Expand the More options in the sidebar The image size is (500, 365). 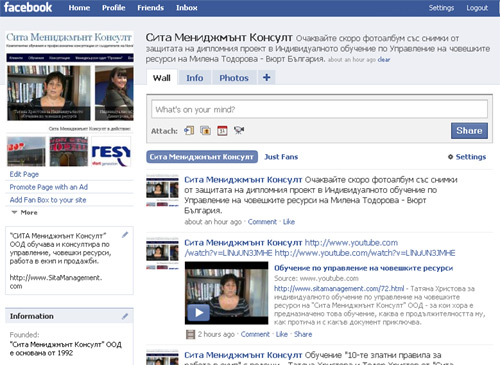tap(24, 212)
